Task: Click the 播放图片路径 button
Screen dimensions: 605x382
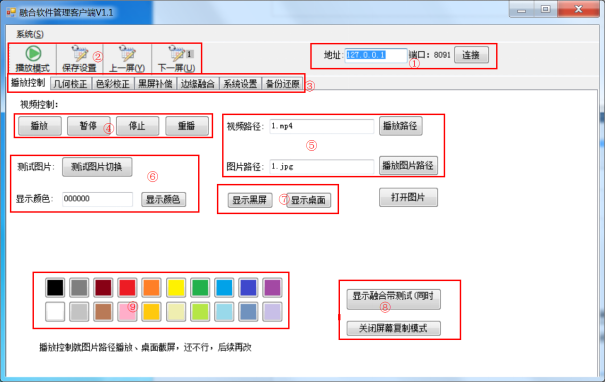Action: pos(408,166)
